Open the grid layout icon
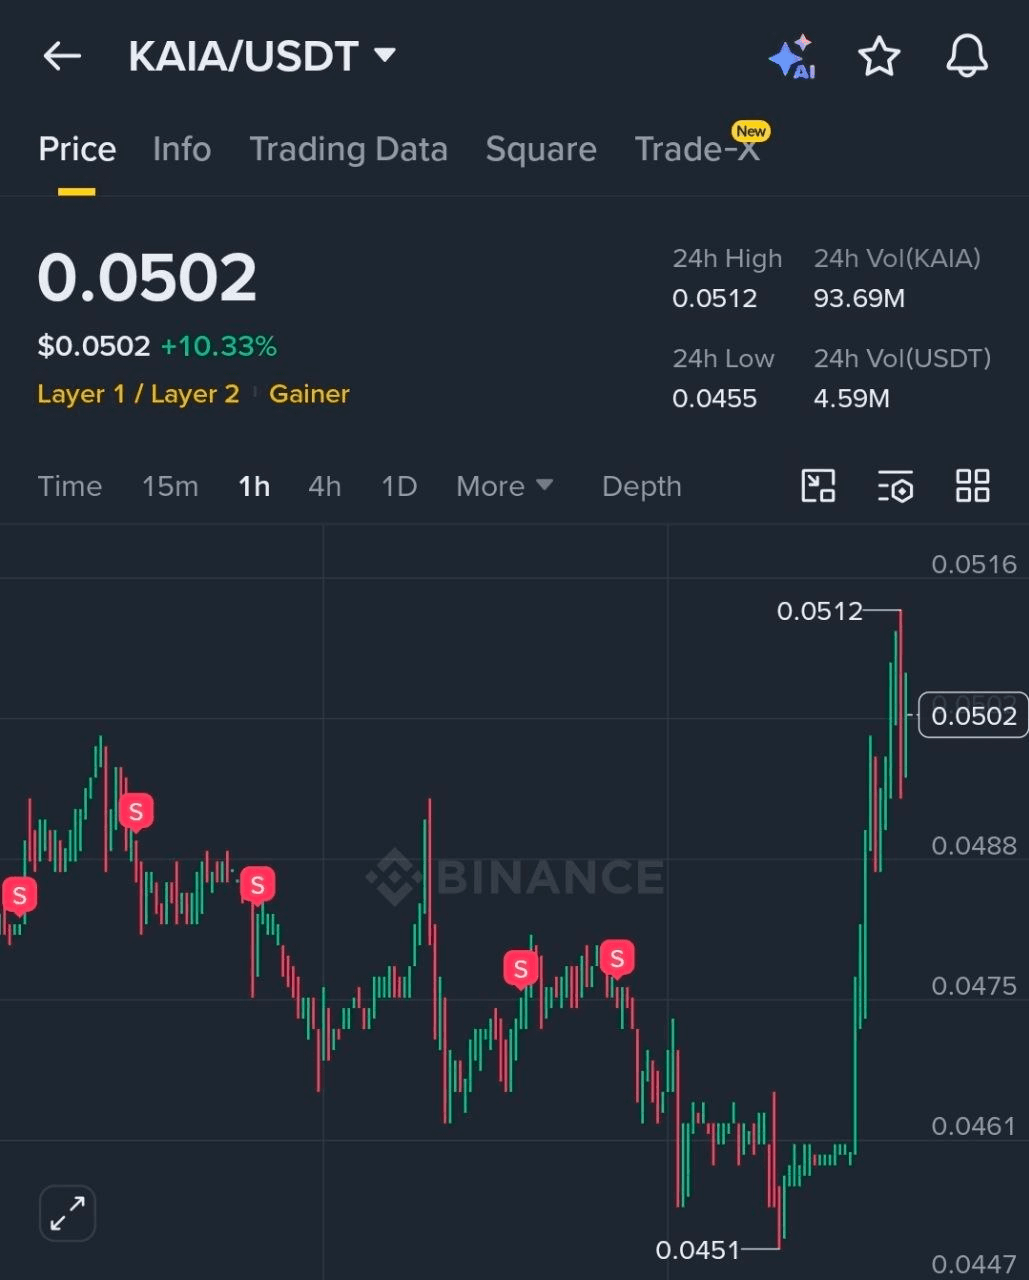This screenshot has height=1280, width=1029. tap(972, 487)
